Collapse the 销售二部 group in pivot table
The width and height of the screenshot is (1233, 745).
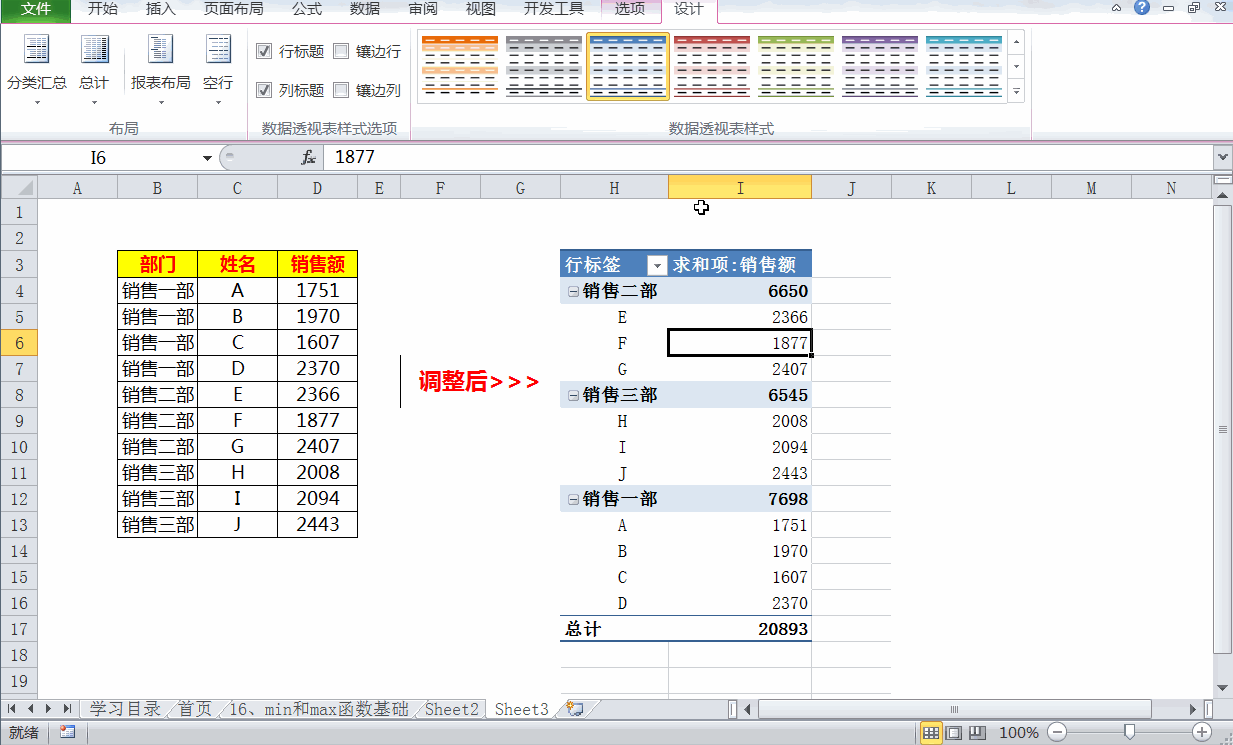pos(573,291)
